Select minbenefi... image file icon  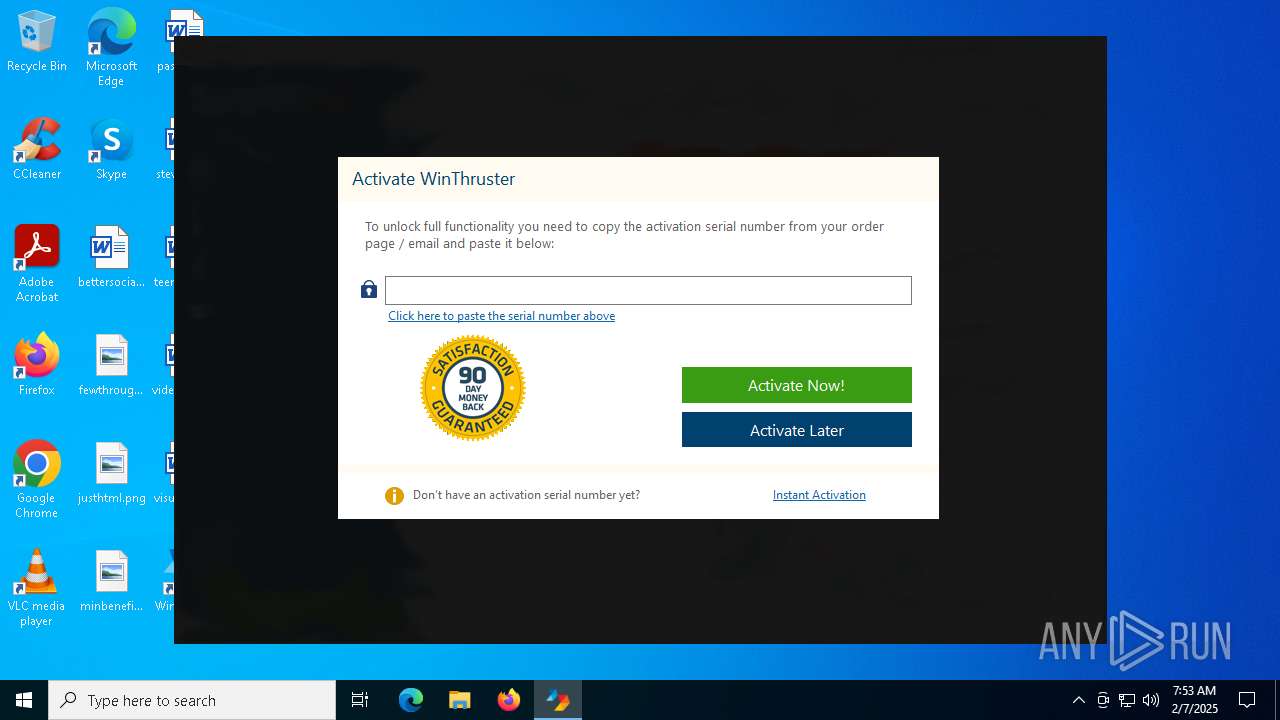111,582
